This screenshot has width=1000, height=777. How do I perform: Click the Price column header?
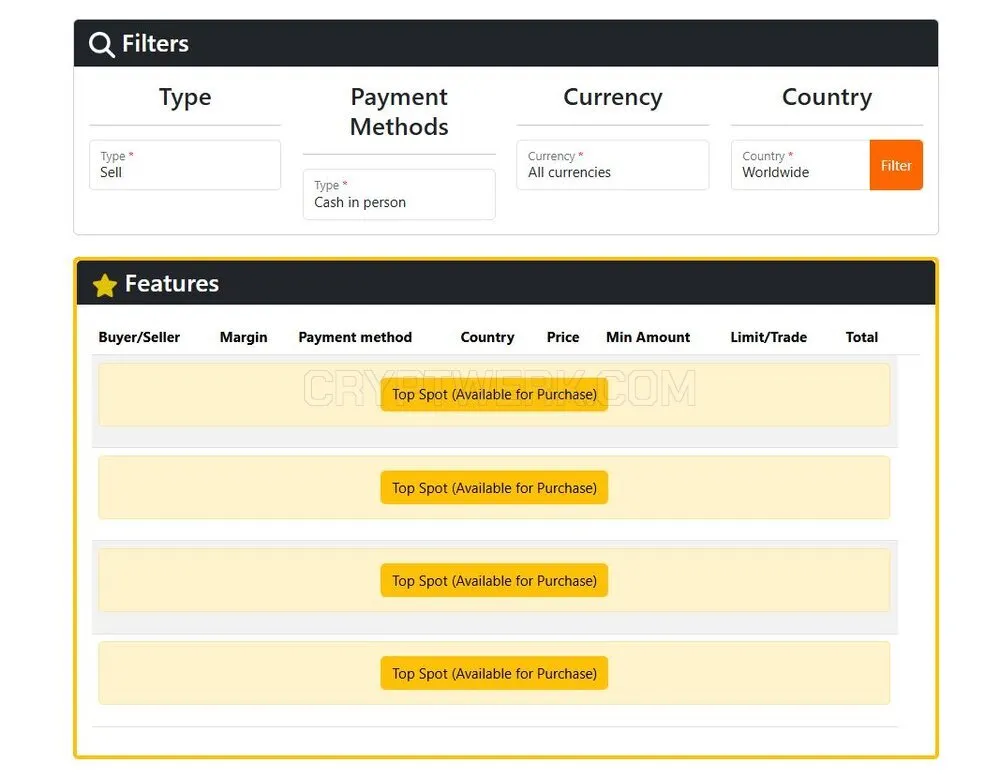point(562,337)
